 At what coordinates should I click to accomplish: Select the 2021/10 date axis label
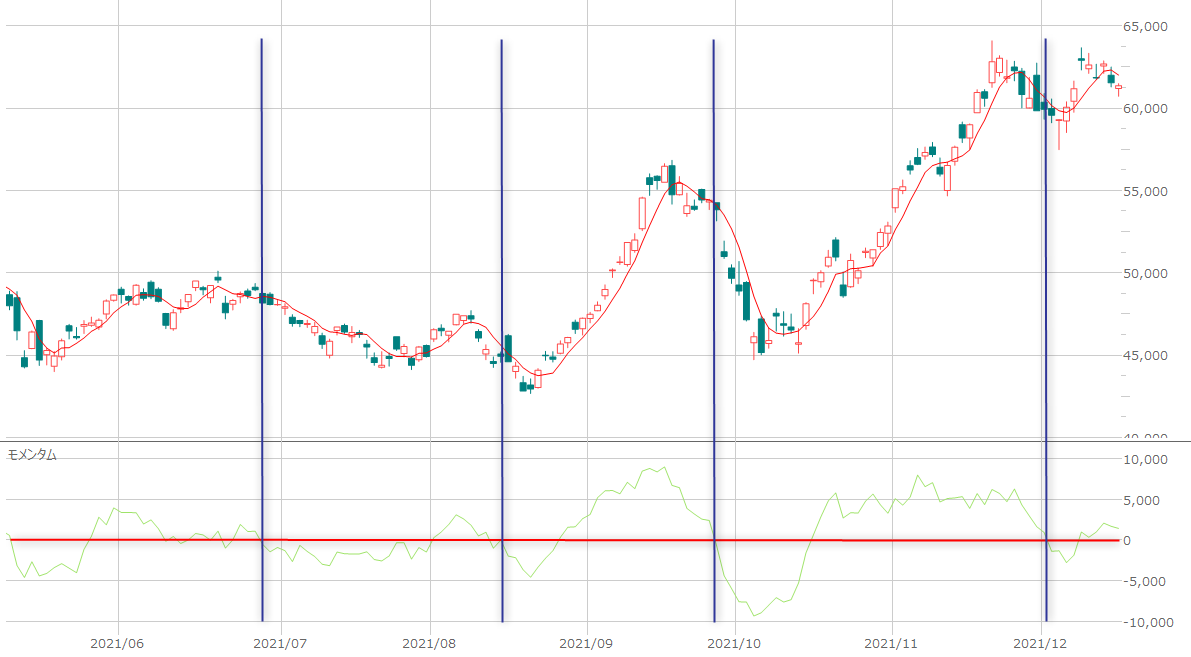coord(735,644)
